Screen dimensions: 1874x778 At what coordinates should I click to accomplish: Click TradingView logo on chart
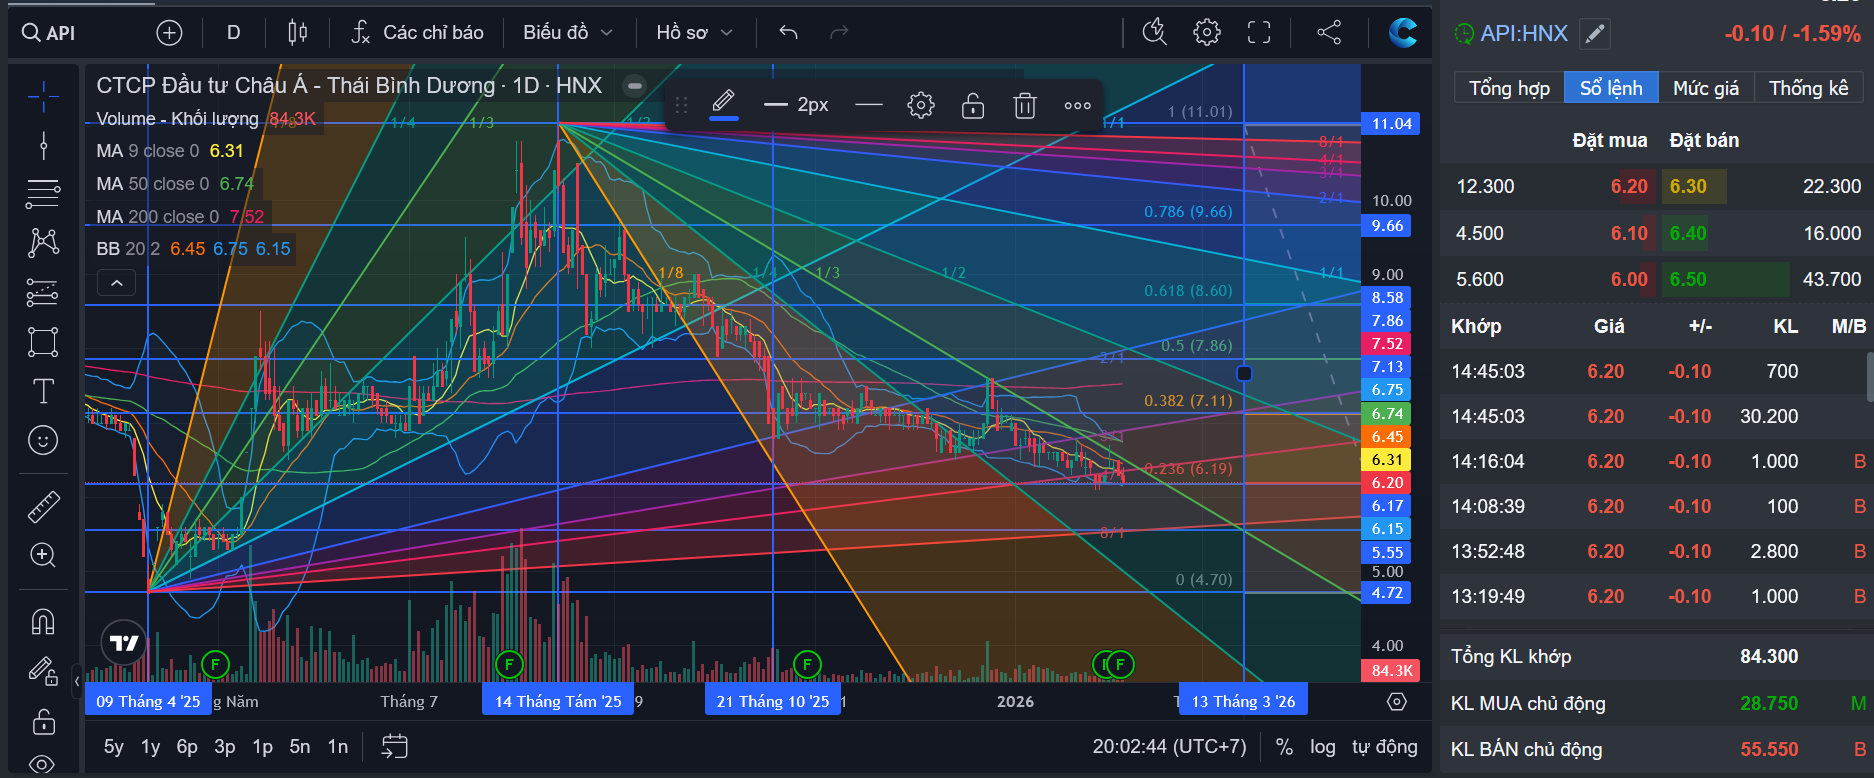(124, 643)
